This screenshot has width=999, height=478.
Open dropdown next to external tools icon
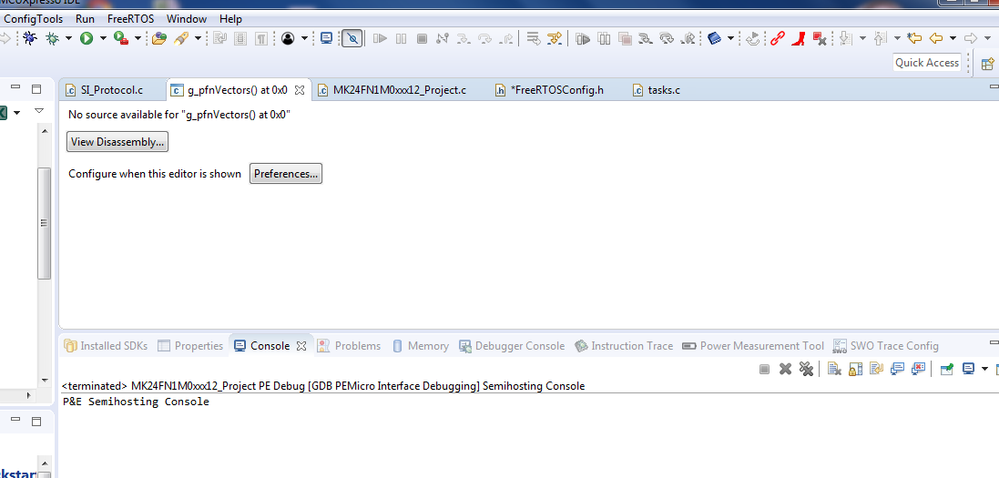point(137,39)
